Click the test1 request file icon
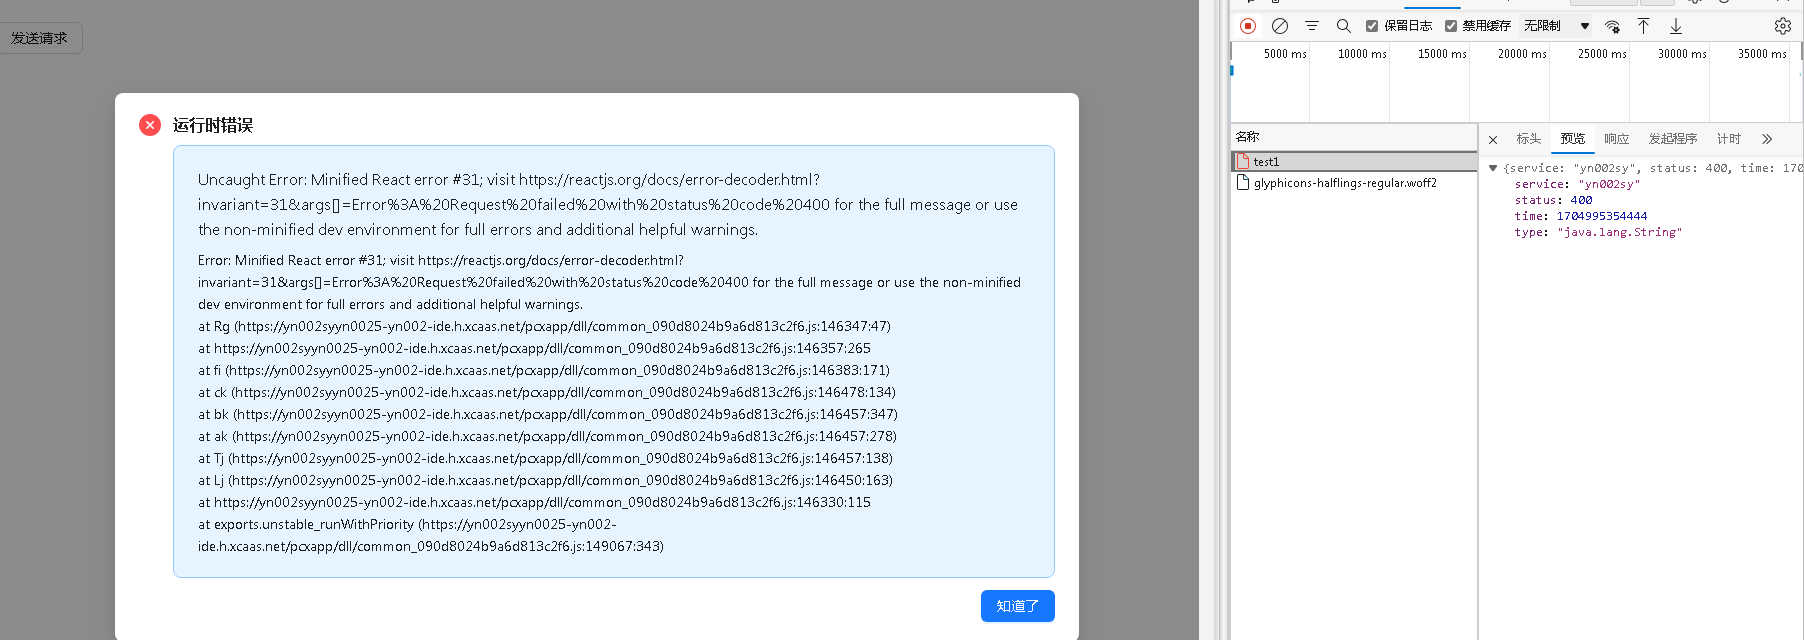This screenshot has height=640, width=1804. pyautogui.click(x=1243, y=161)
